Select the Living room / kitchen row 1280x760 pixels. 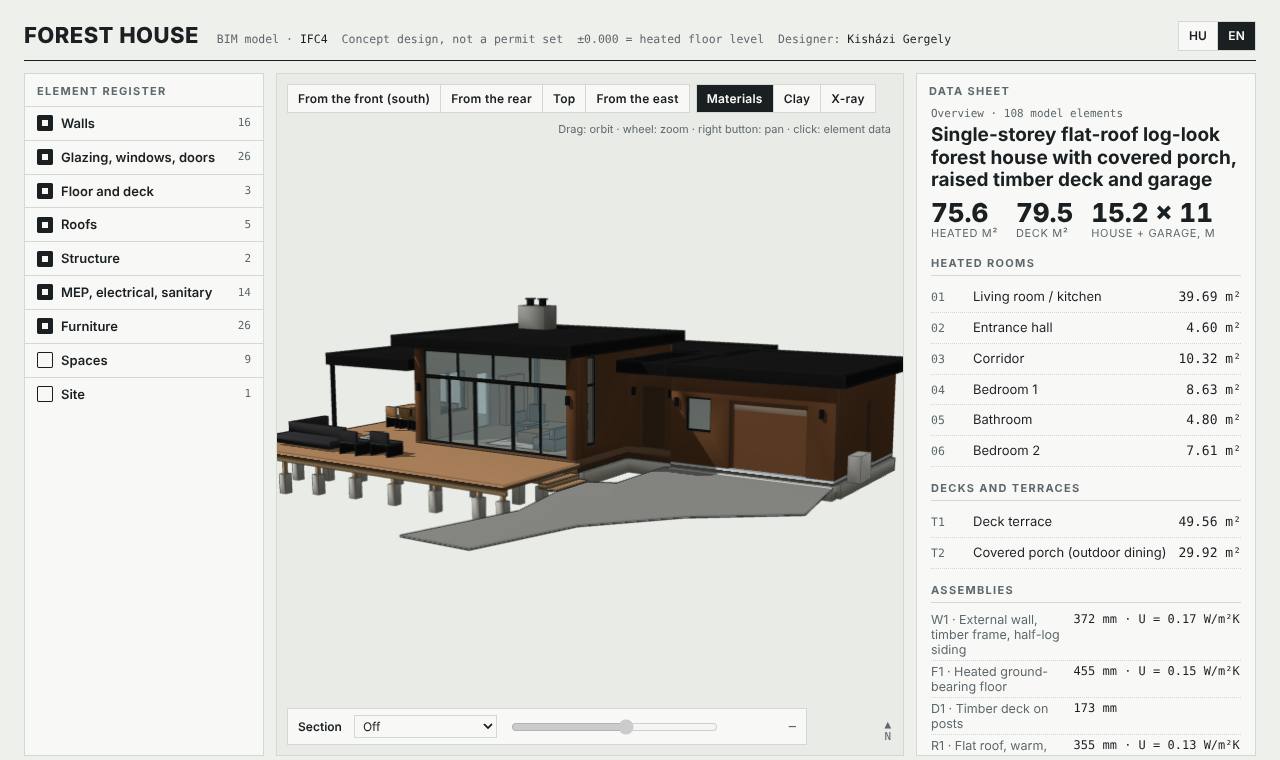pyautogui.click(x=1085, y=297)
